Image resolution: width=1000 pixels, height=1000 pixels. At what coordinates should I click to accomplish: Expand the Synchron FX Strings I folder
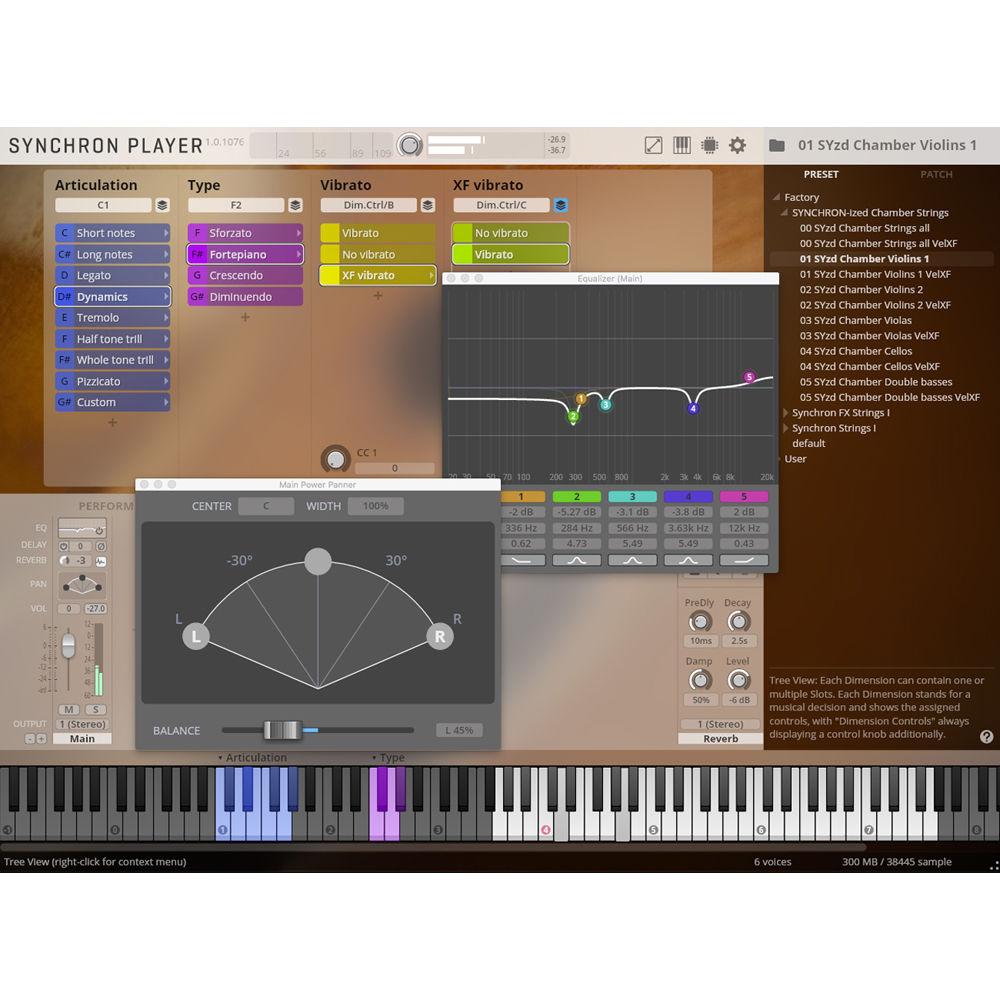coord(786,413)
